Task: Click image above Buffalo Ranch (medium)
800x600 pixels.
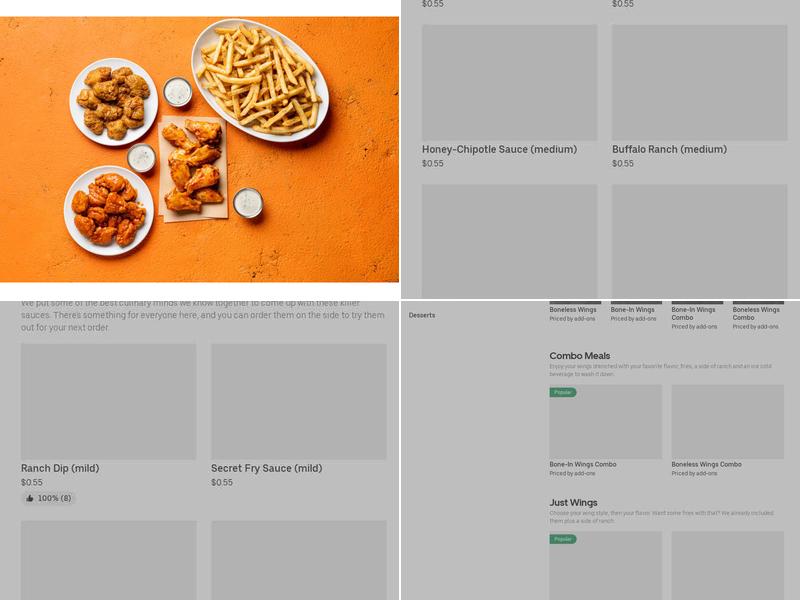Action: [x=699, y=83]
